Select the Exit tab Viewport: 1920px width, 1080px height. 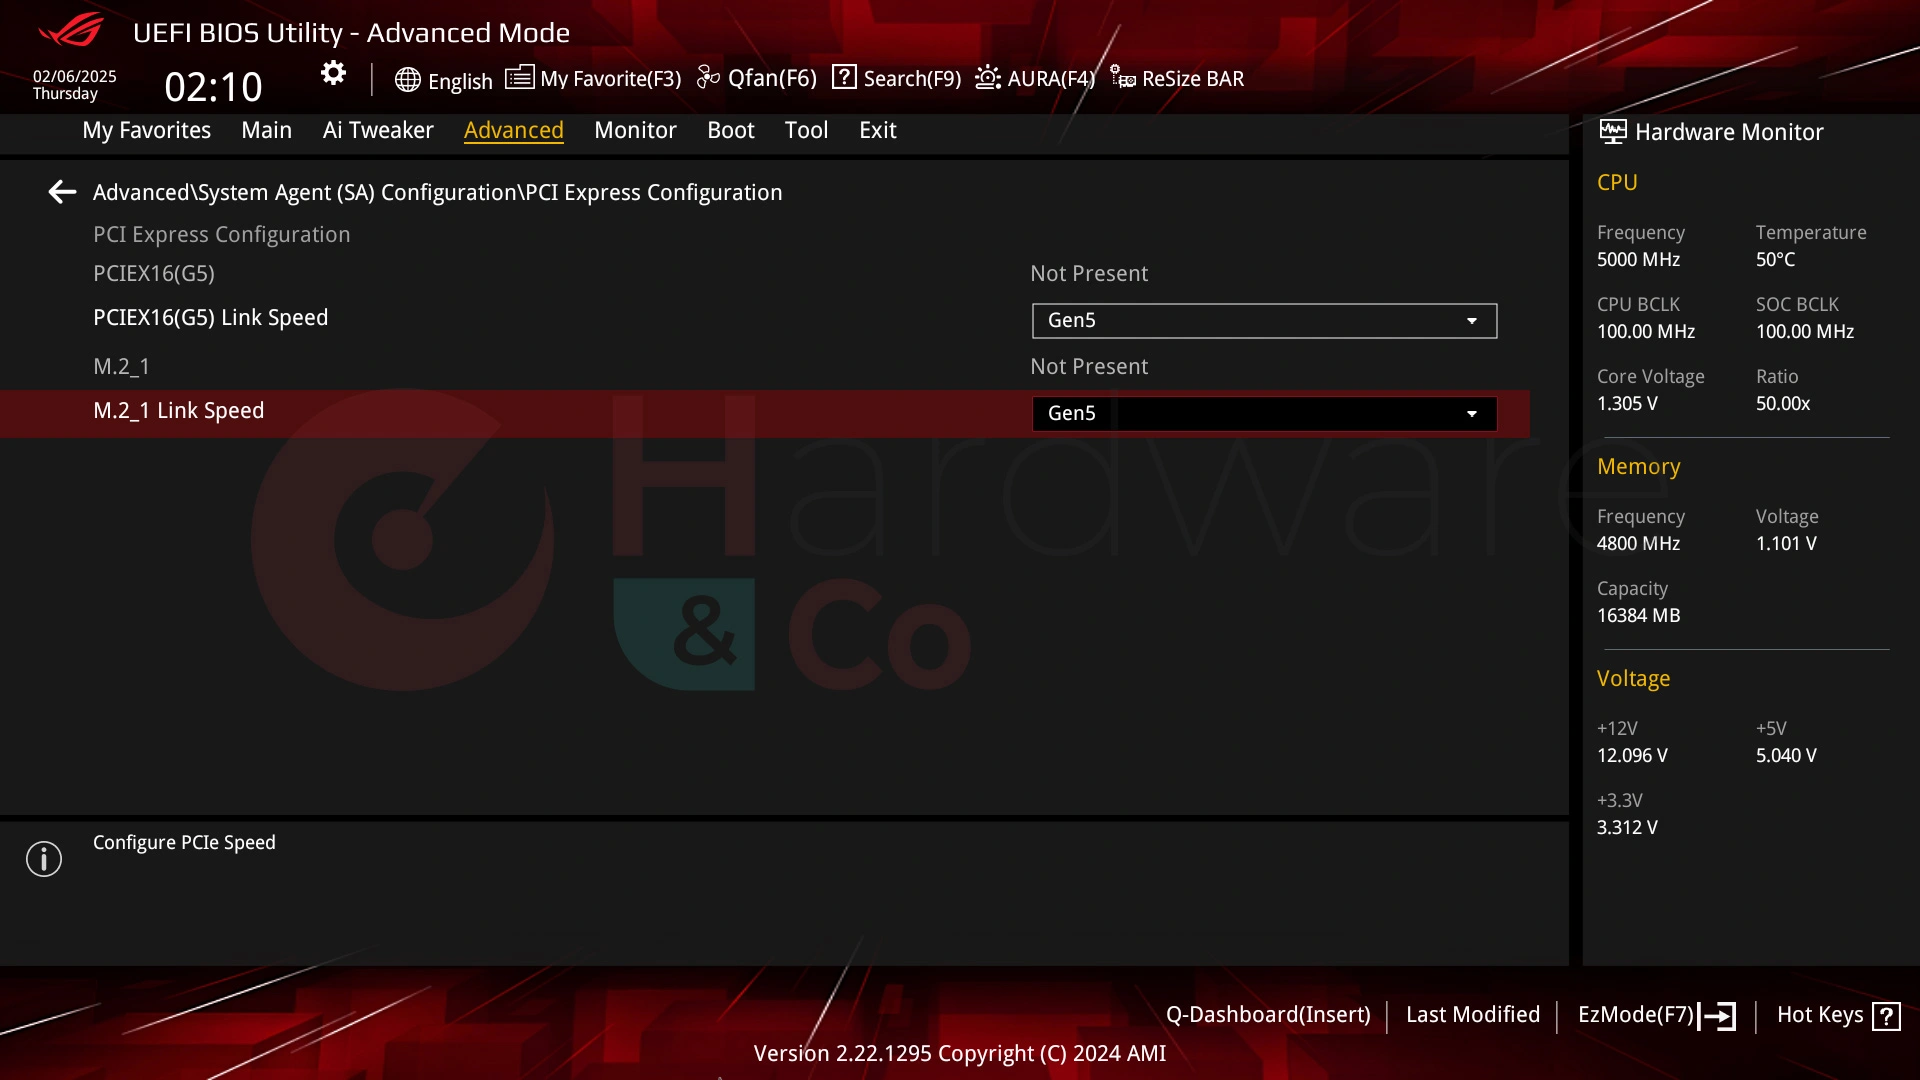pyautogui.click(x=877, y=130)
